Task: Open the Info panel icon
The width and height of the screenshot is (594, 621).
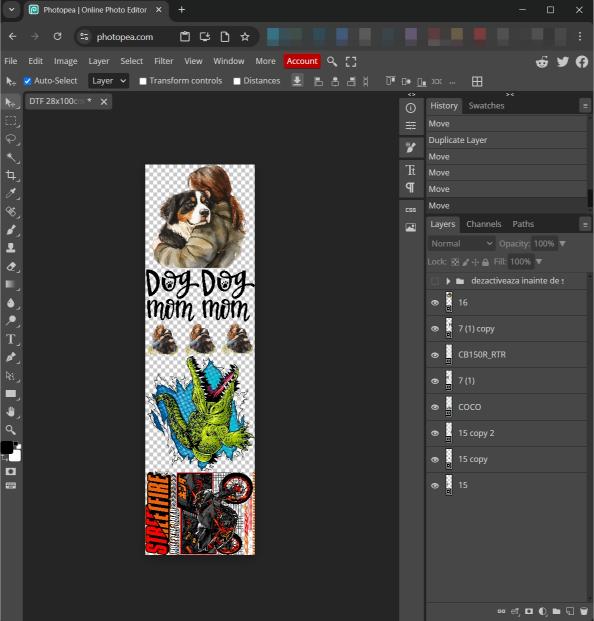Action: (411, 108)
